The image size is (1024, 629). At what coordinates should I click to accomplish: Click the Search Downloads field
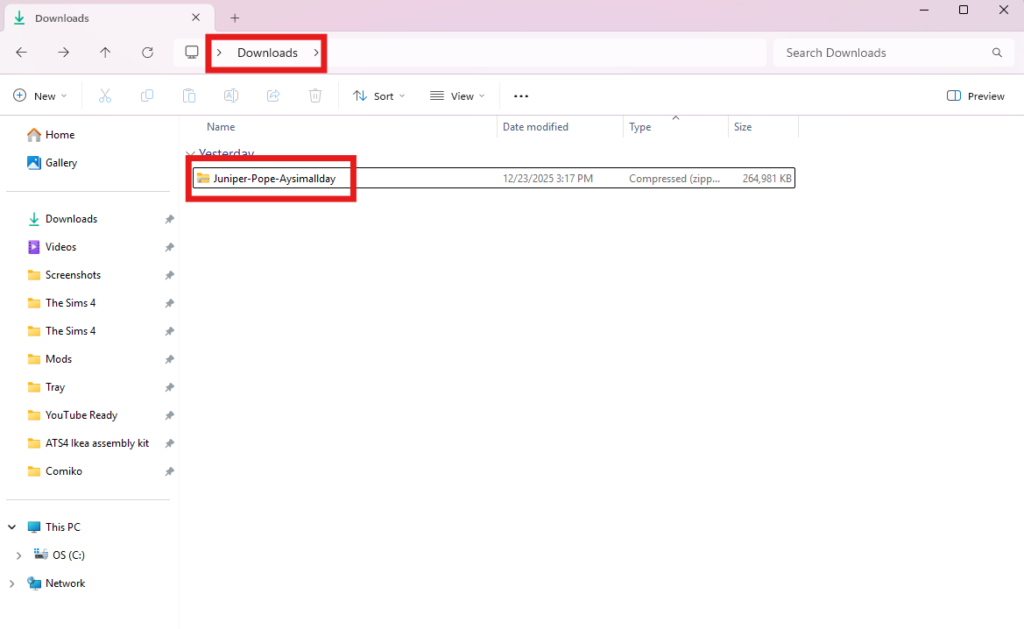coord(880,53)
